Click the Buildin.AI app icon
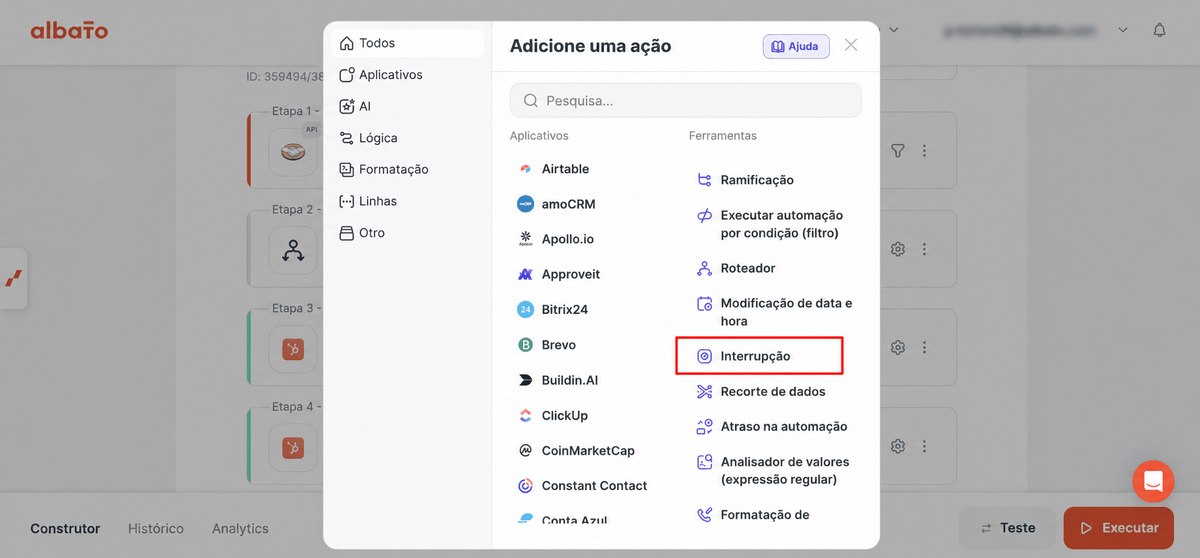The width and height of the screenshot is (1200, 558). click(525, 380)
